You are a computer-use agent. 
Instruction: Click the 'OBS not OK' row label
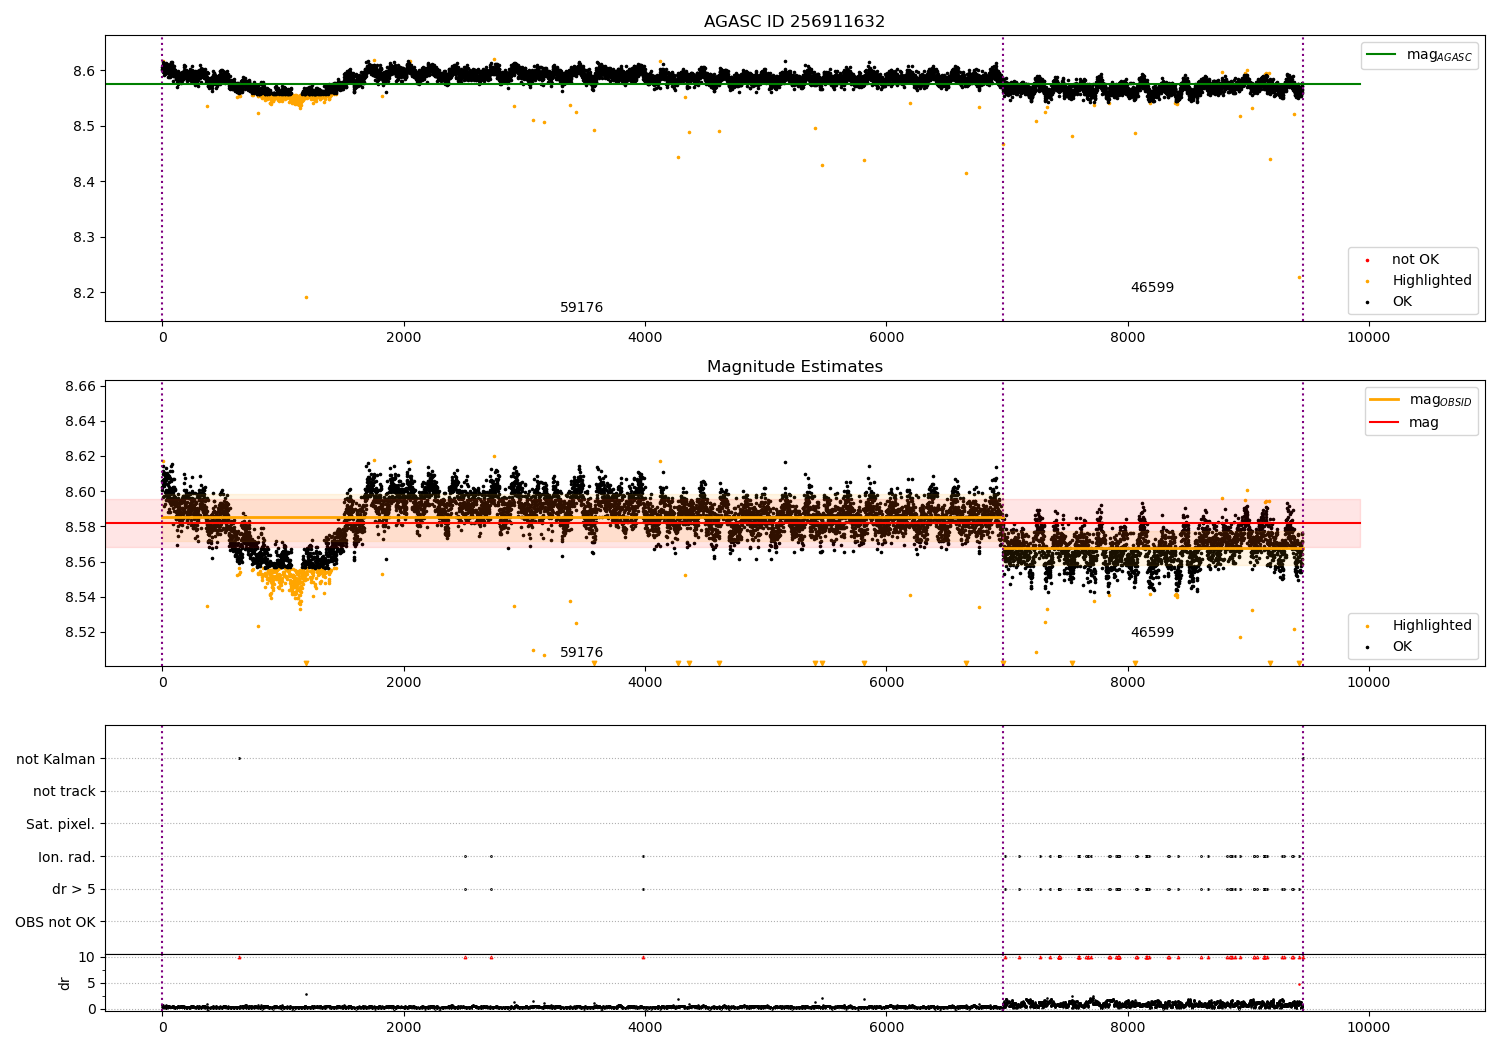(x=55, y=922)
